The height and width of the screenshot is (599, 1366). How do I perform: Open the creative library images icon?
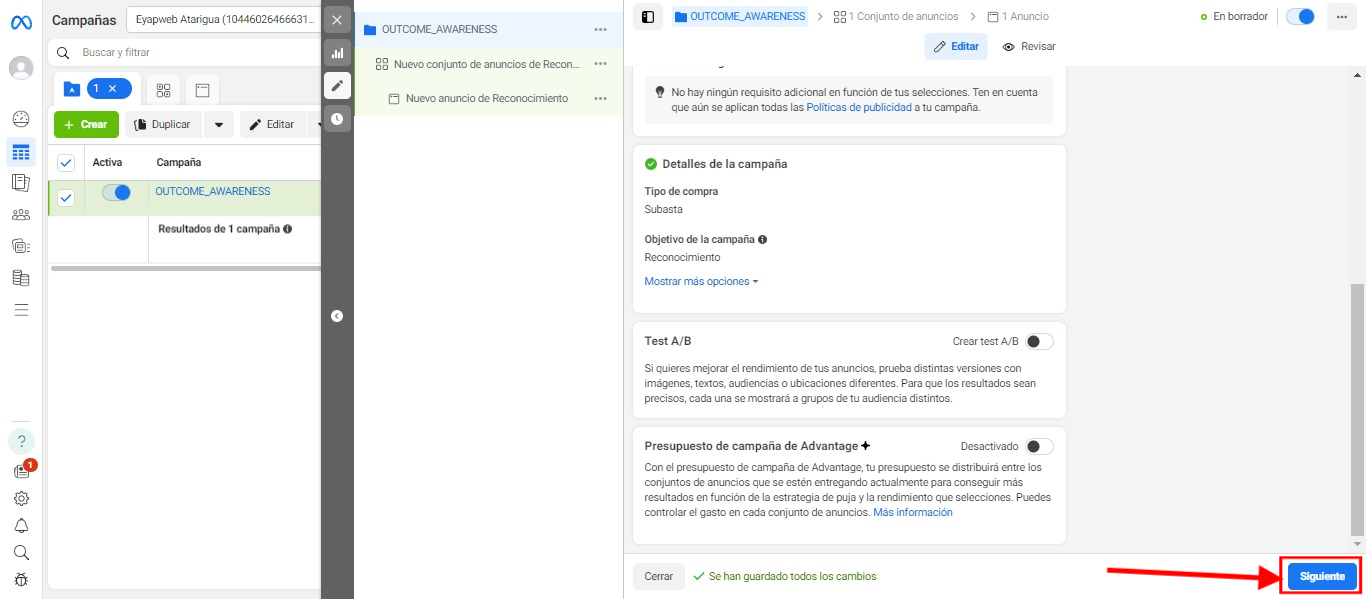pos(21,246)
